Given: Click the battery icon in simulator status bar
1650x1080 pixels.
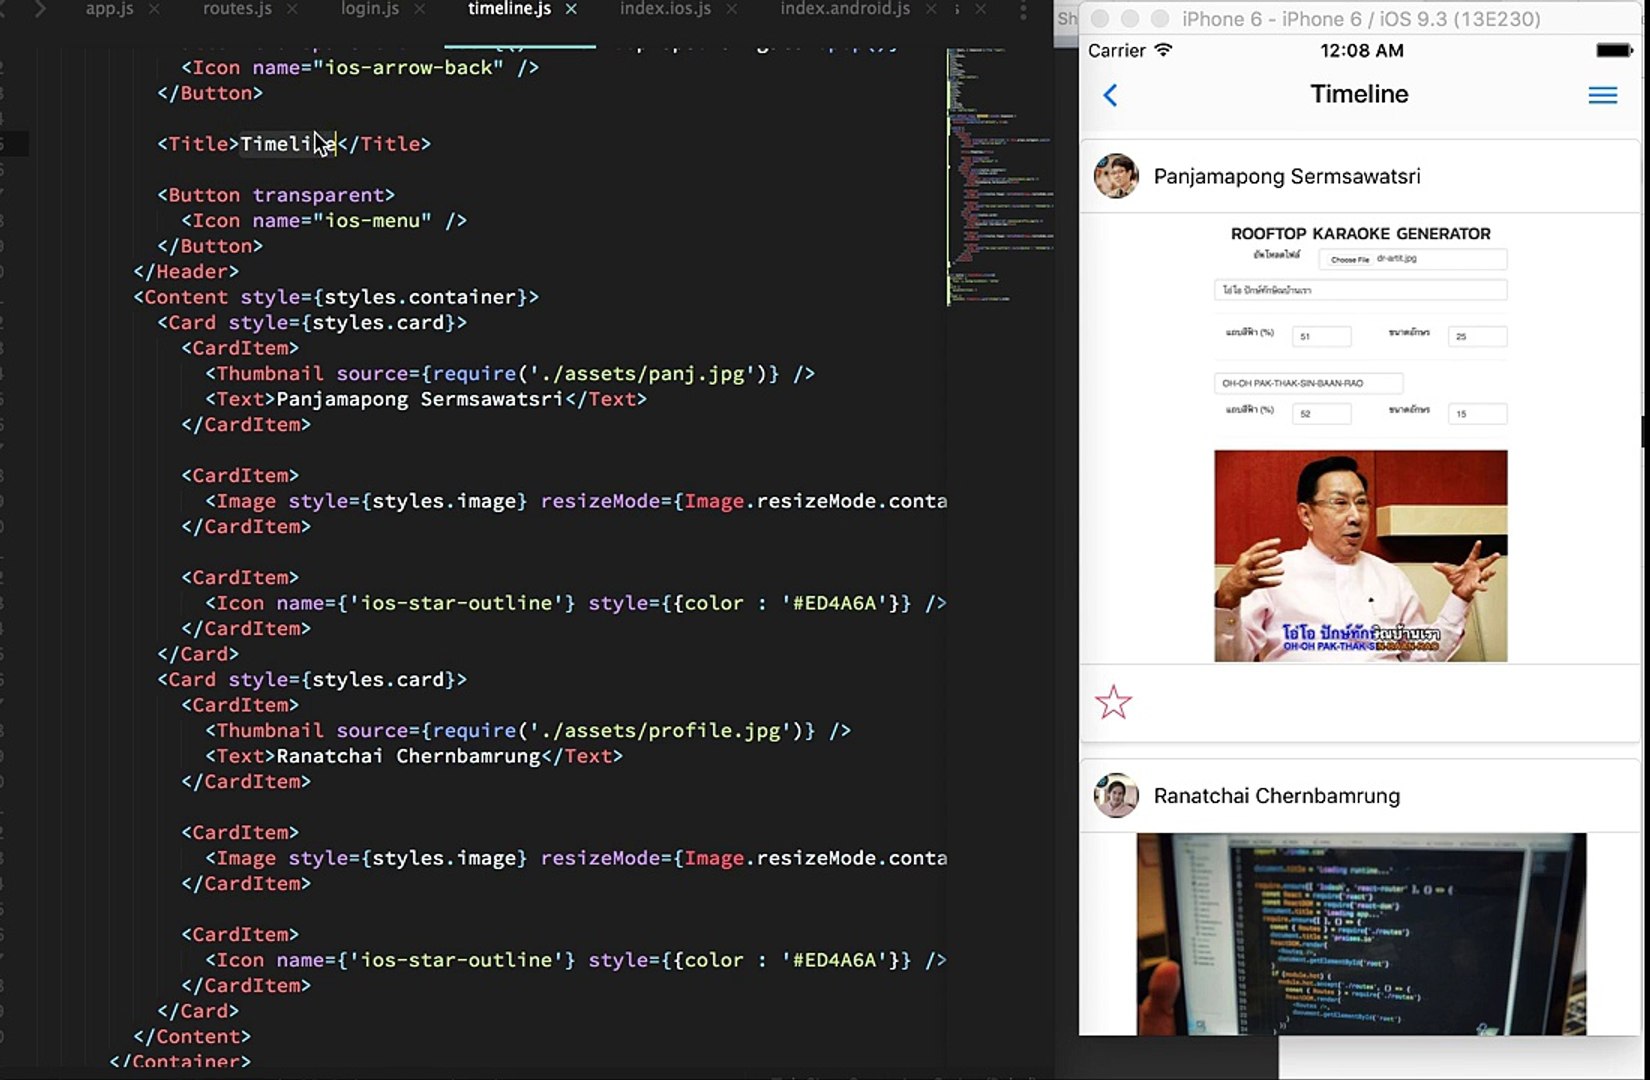Looking at the screenshot, I should pos(1614,50).
